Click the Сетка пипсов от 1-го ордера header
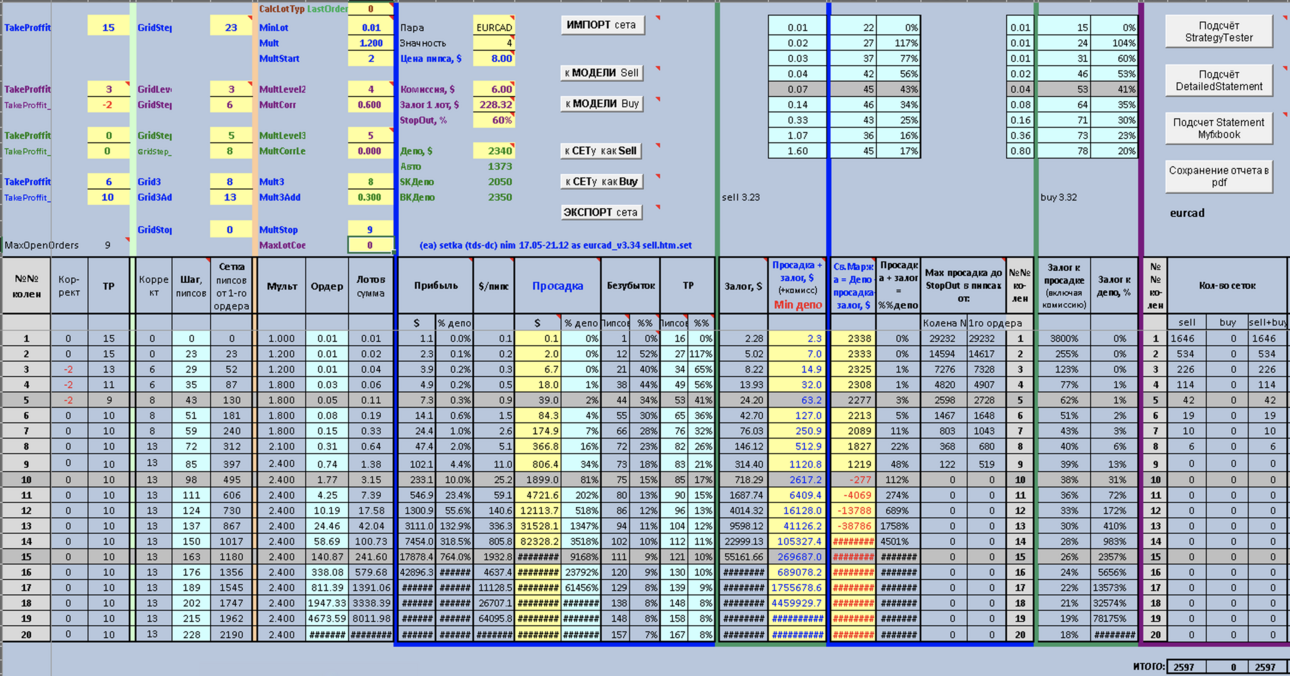 (x=232, y=286)
